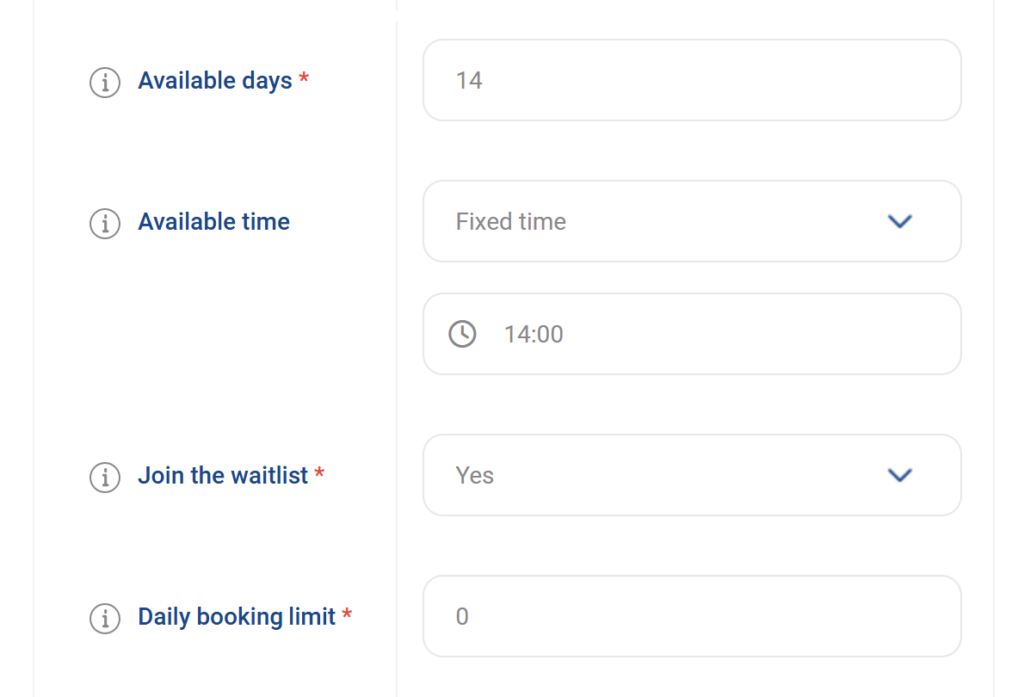The image size is (1024, 697).
Task: Expand the Available time selector
Action: click(692, 221)
